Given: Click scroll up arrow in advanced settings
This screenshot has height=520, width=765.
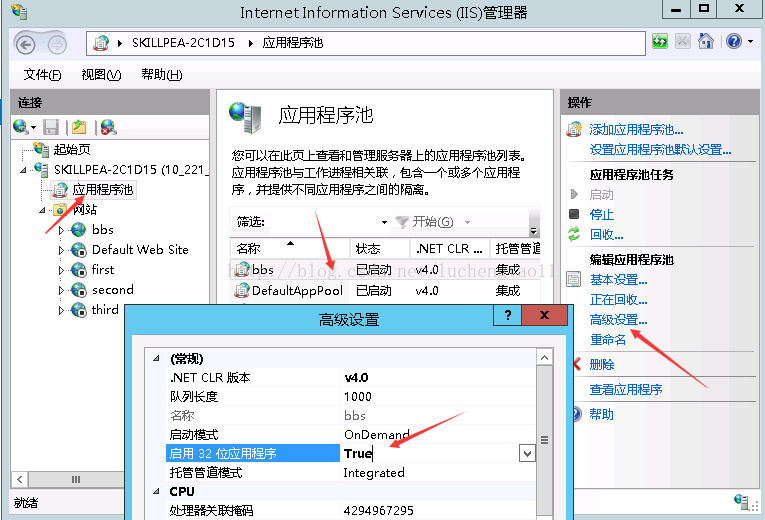Looking at the screenshot, I should pos(544,358).
